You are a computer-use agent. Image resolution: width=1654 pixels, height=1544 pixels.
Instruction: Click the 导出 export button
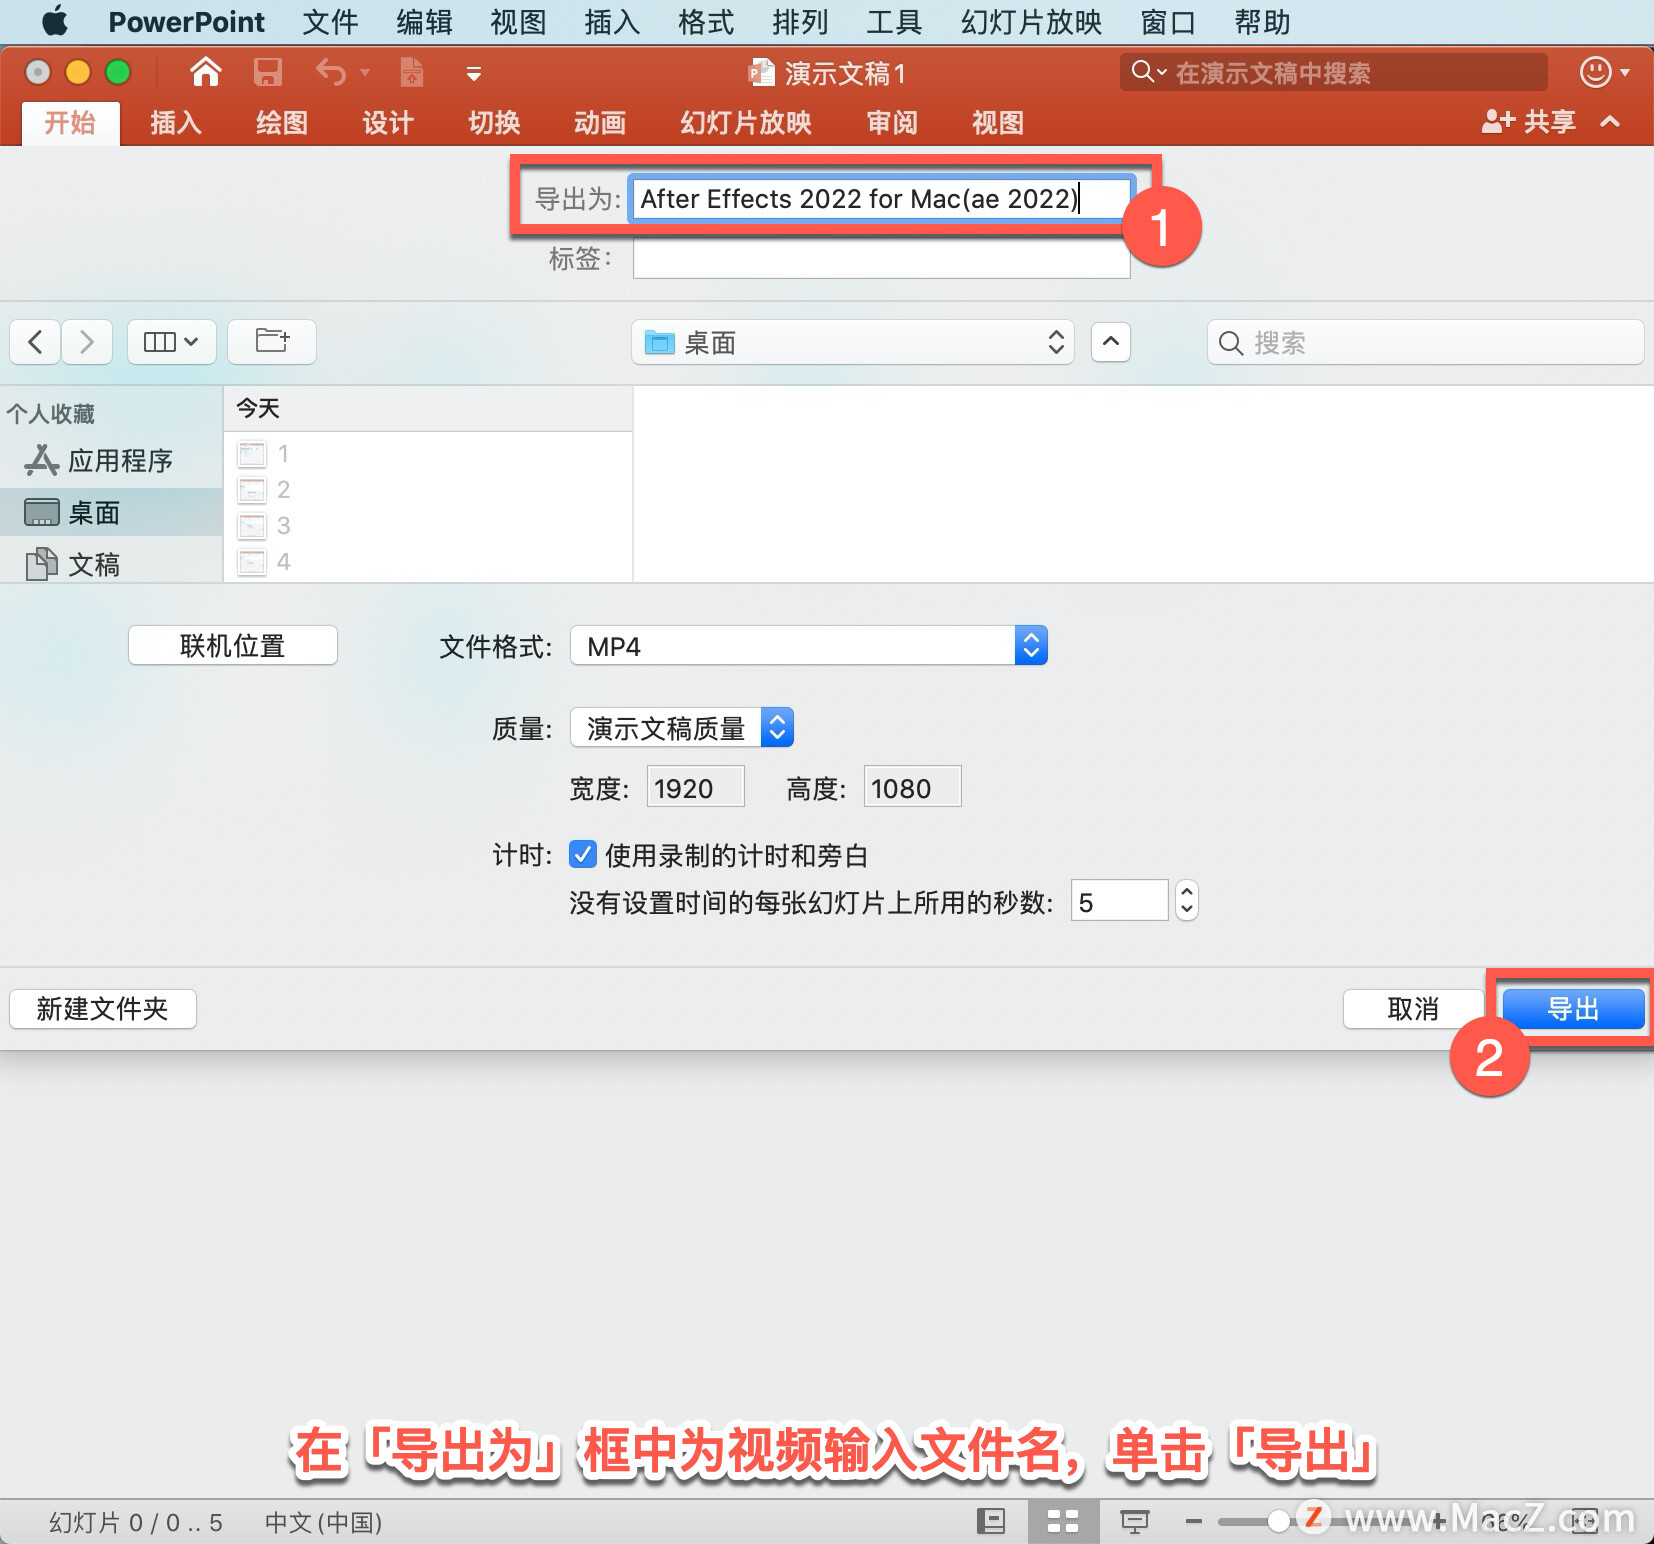tap(1573, 1009)
